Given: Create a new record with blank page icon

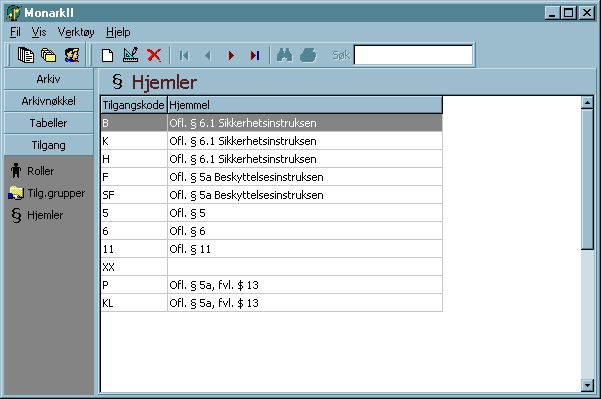Looking at the screenshot, I should (108, 56).
